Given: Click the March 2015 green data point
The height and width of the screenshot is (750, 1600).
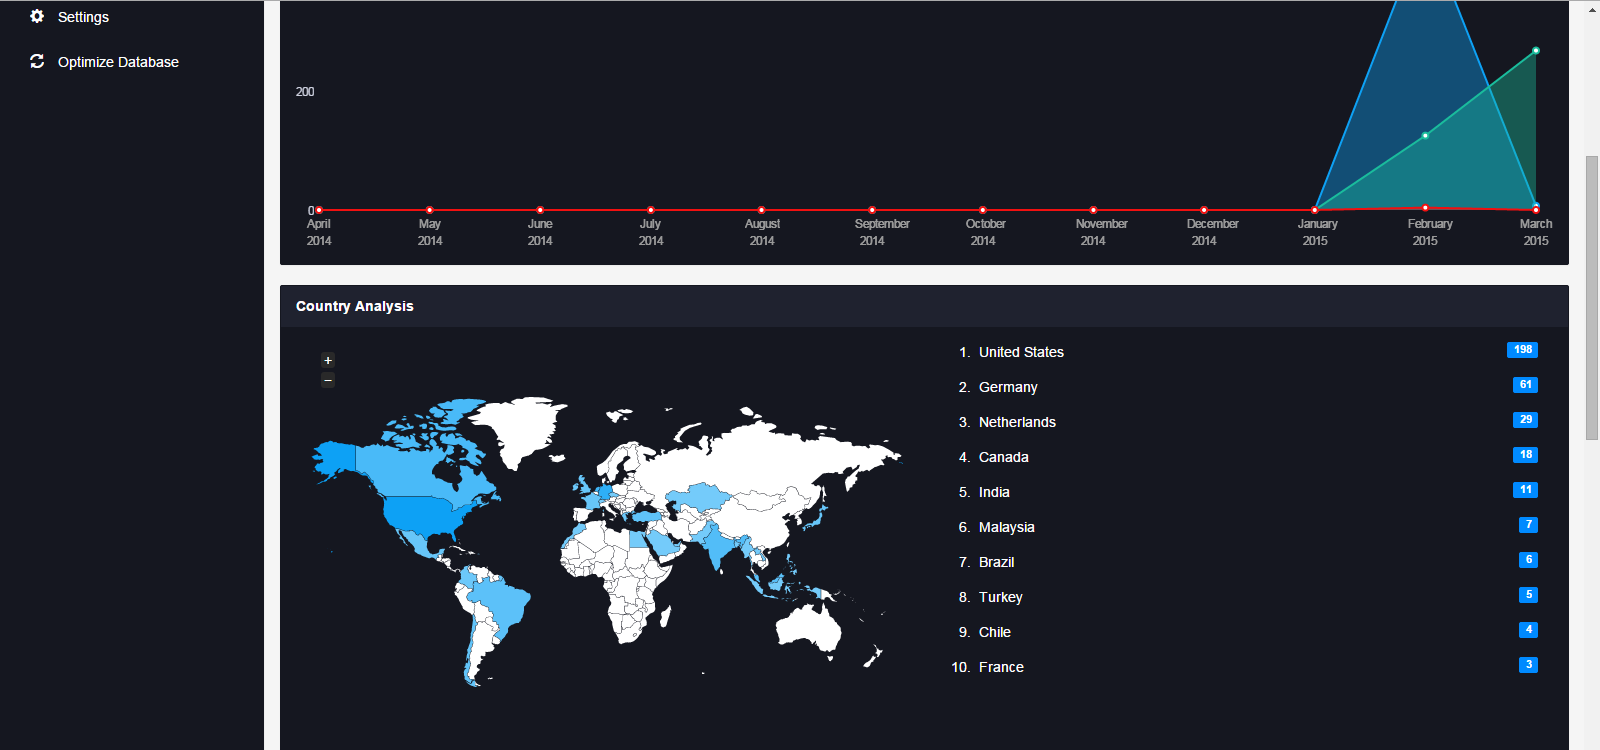Looking at the screenshot, I should pyautogui.click(x=1536, y=50).
